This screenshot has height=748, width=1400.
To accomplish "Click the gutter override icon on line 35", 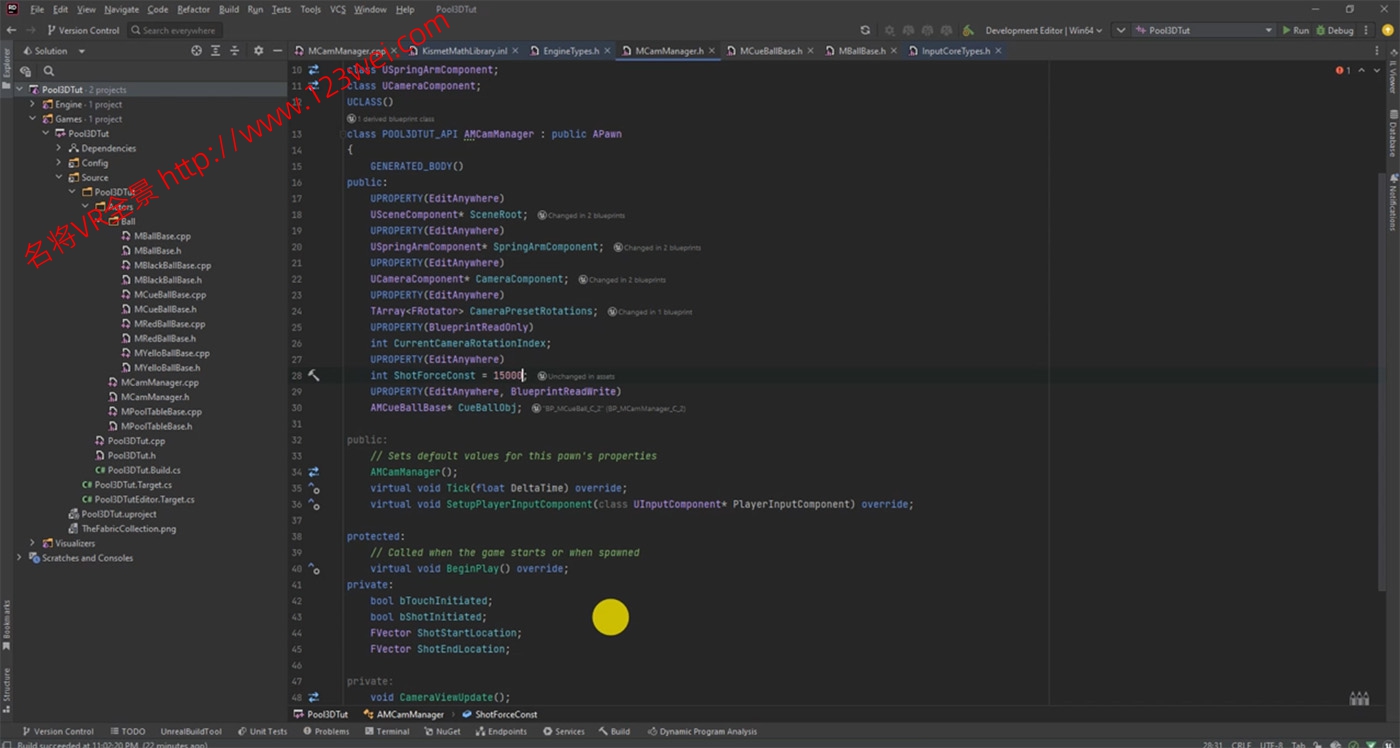I will [x=313, y=489].
